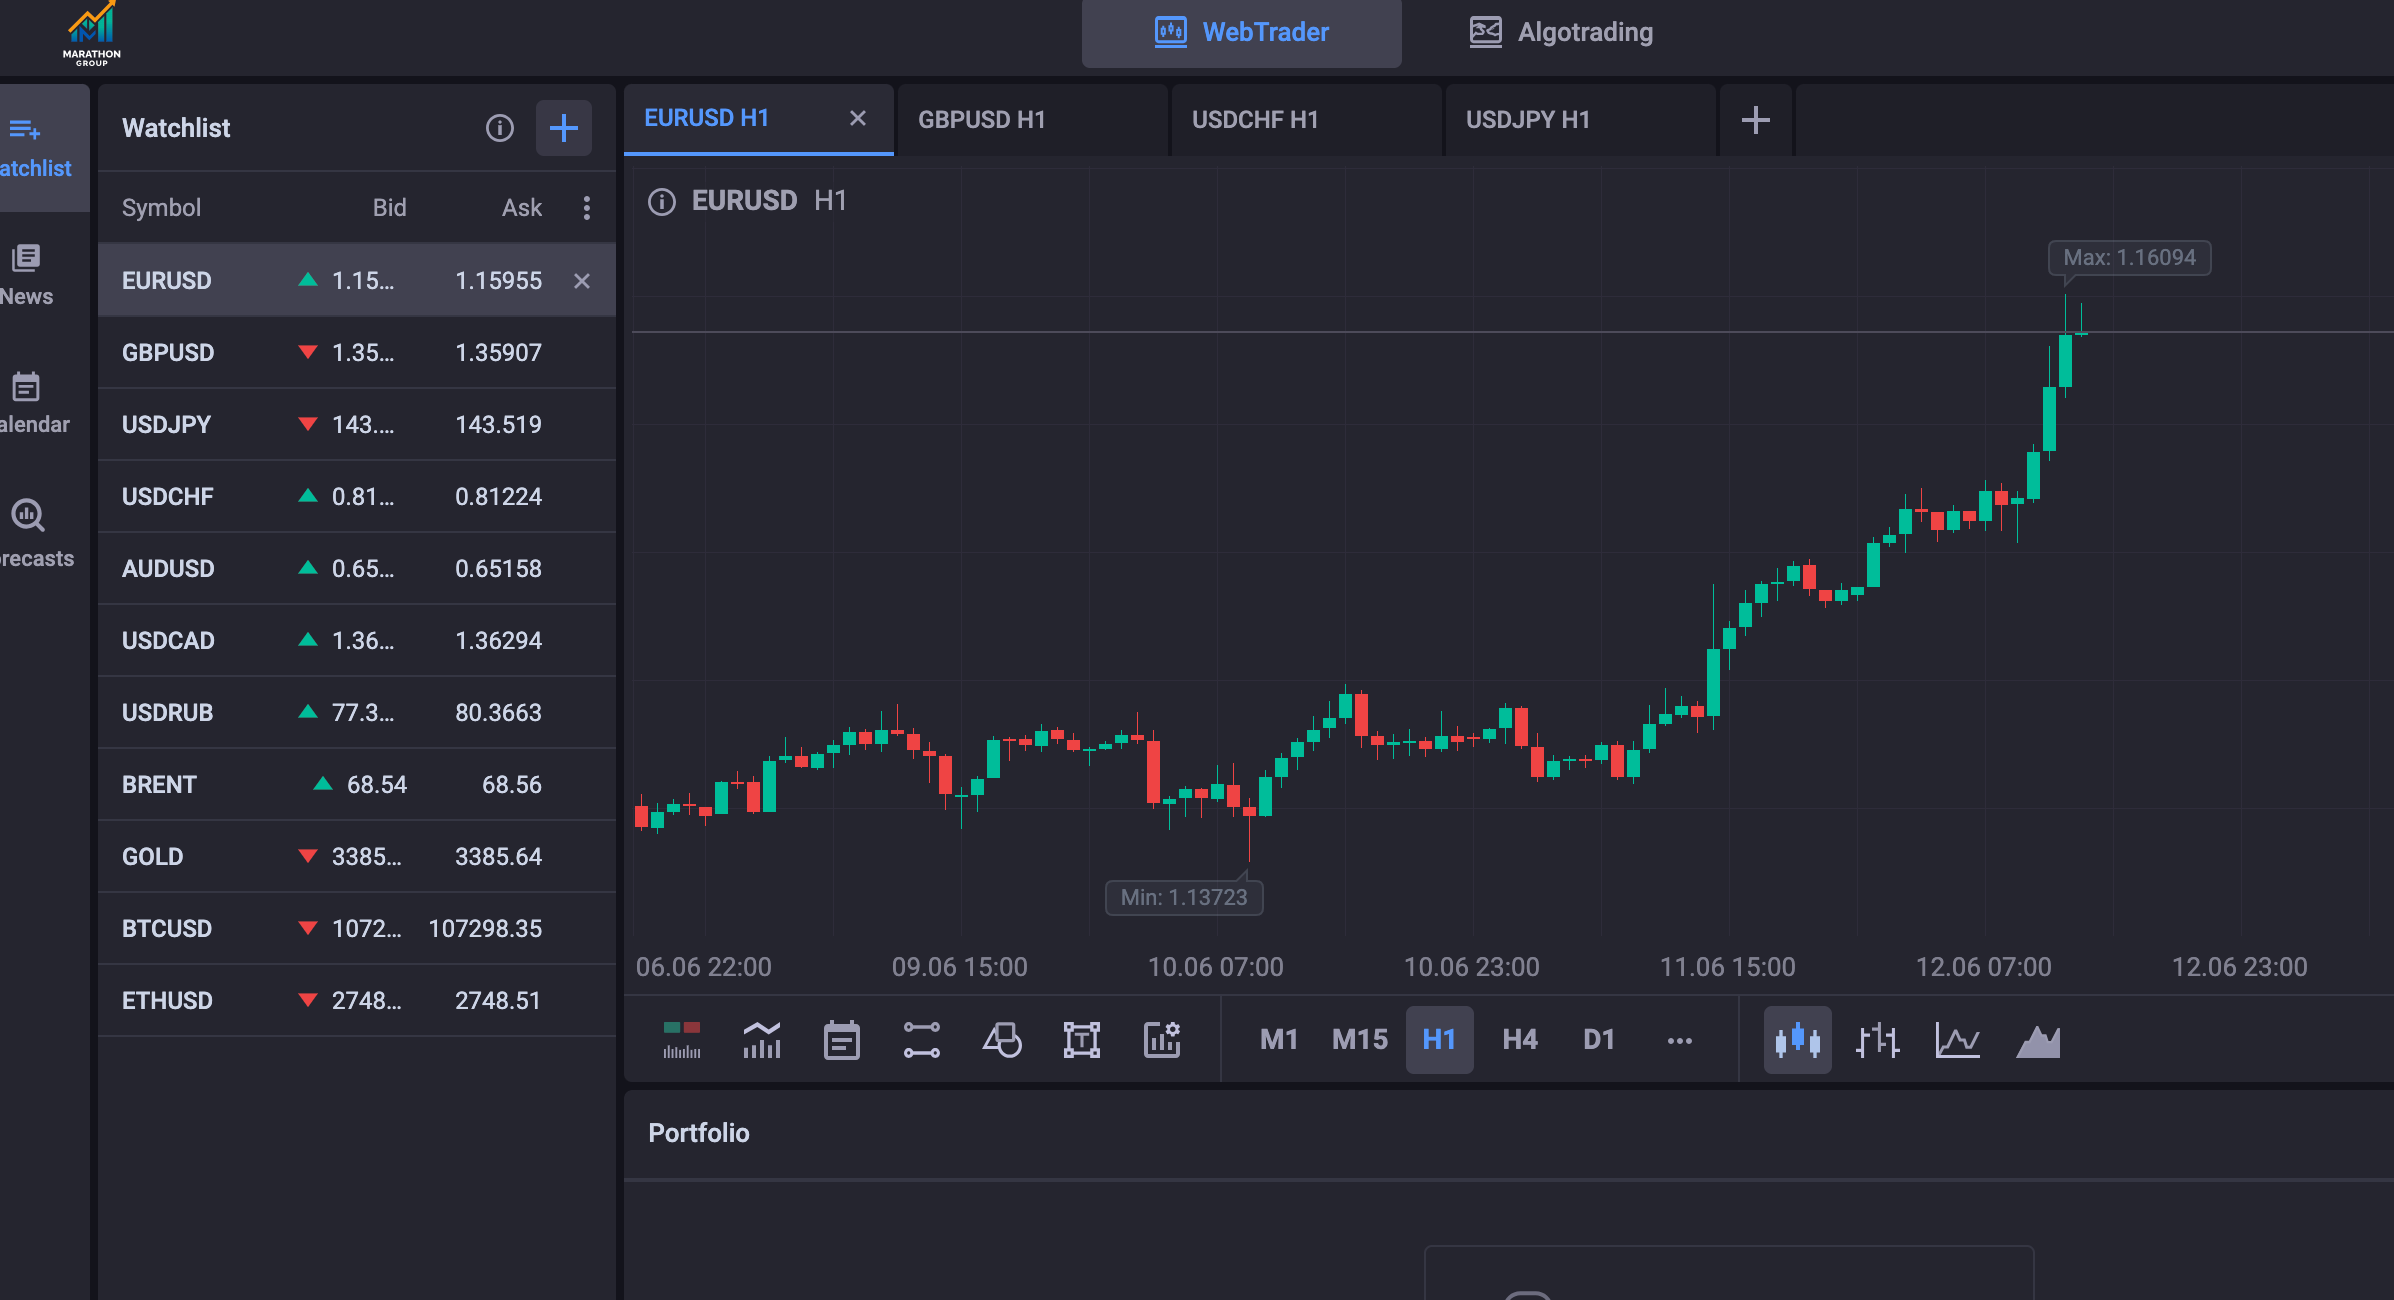Viewport: 2394px width, 1300px height.
Task: Select the GBPUSD watchlist row
Action: click(357, 353)
